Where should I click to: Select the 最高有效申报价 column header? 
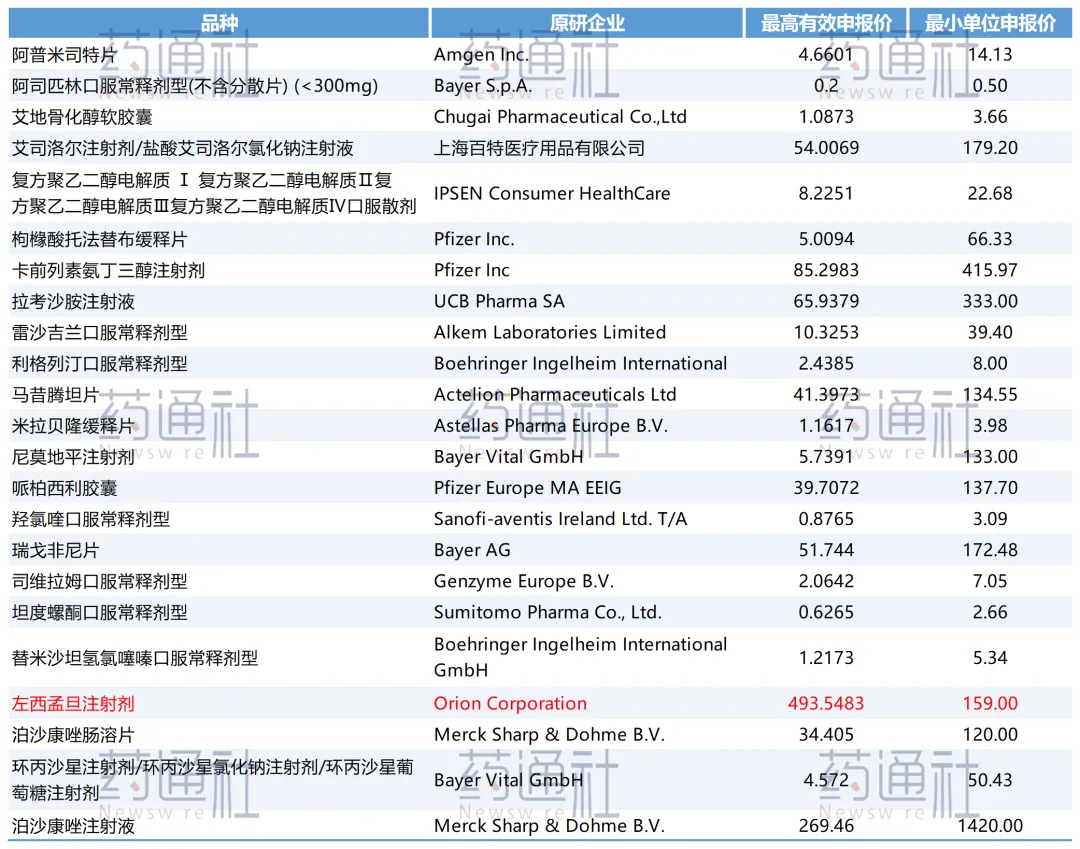pyautogui.click(x=825, y=23)
